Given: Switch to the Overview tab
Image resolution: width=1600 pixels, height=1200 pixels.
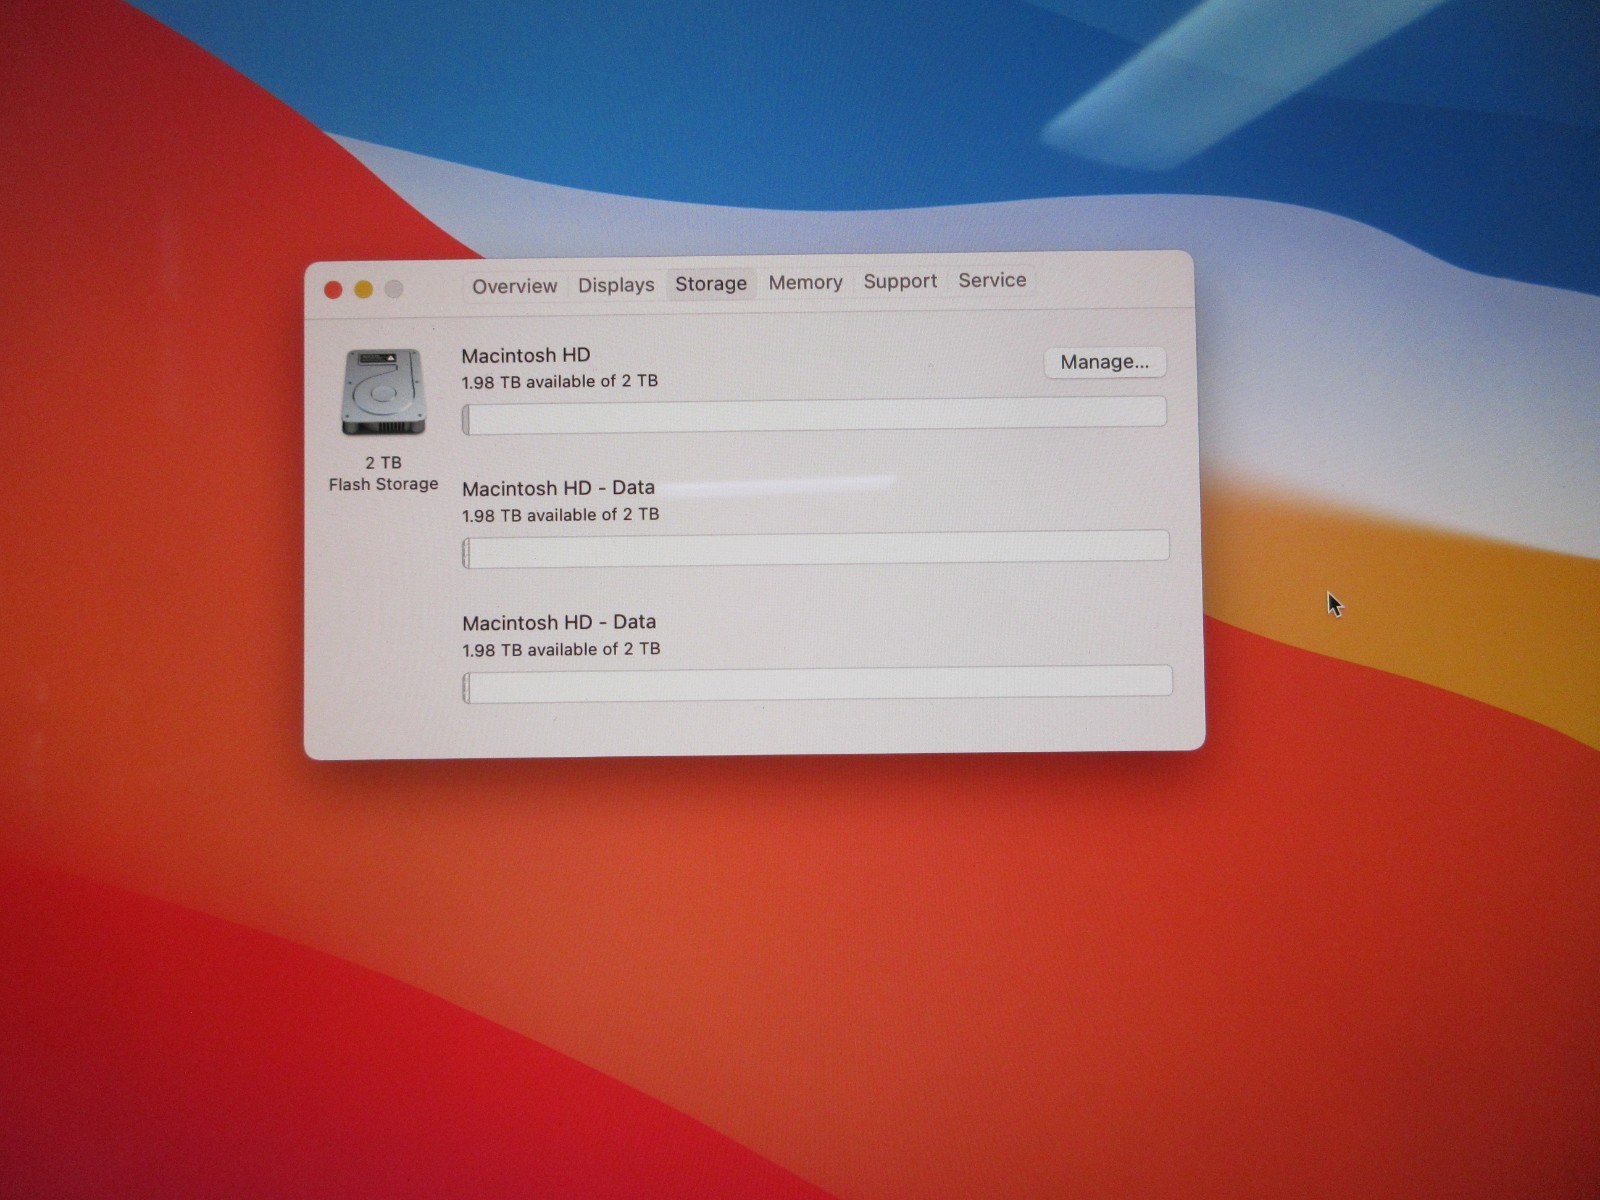Looking at the screenshot, I should tap(514, 286).
